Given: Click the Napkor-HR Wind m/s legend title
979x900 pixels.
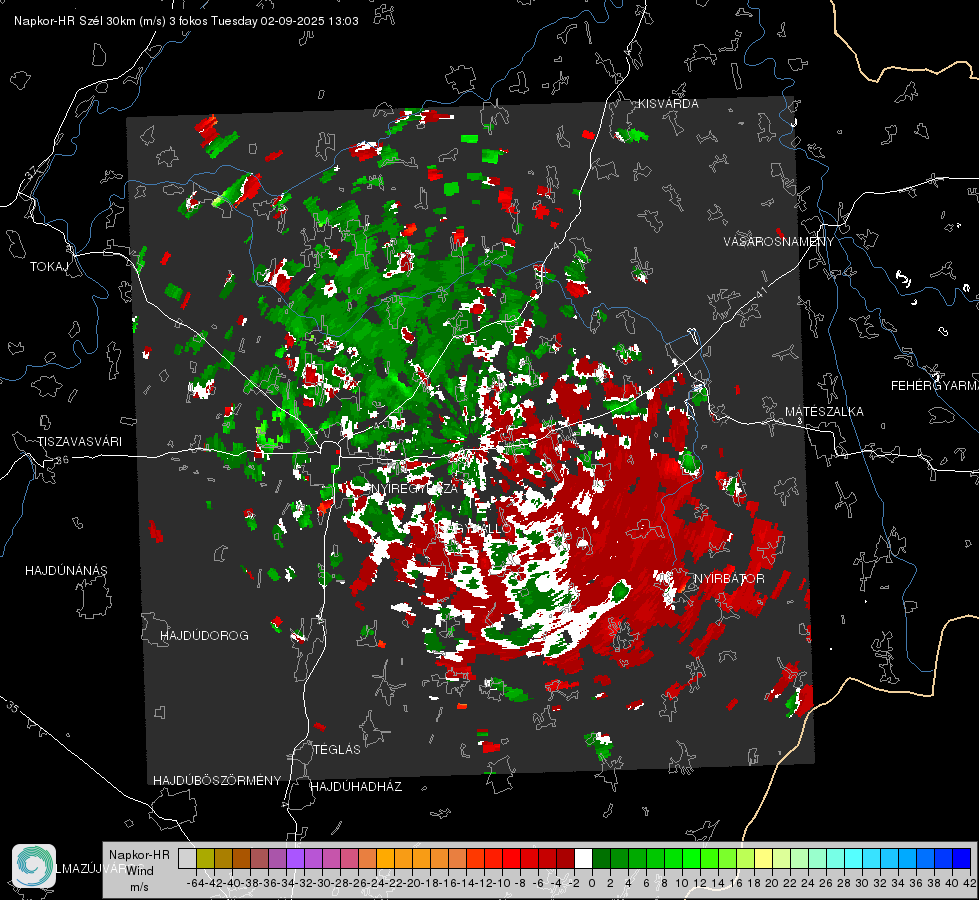Looking at the screenshot, I should [139, 871].
